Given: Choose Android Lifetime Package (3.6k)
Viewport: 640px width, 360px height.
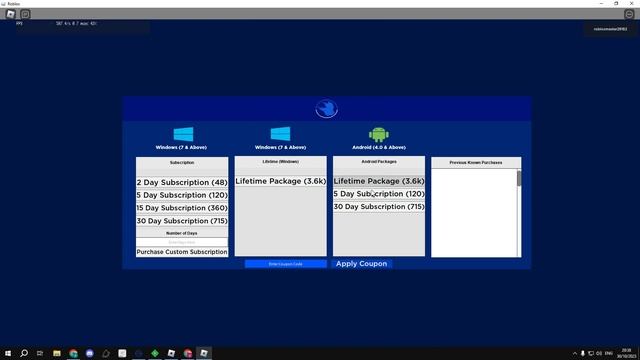Looking at the screenshot, I should [379, 181].
